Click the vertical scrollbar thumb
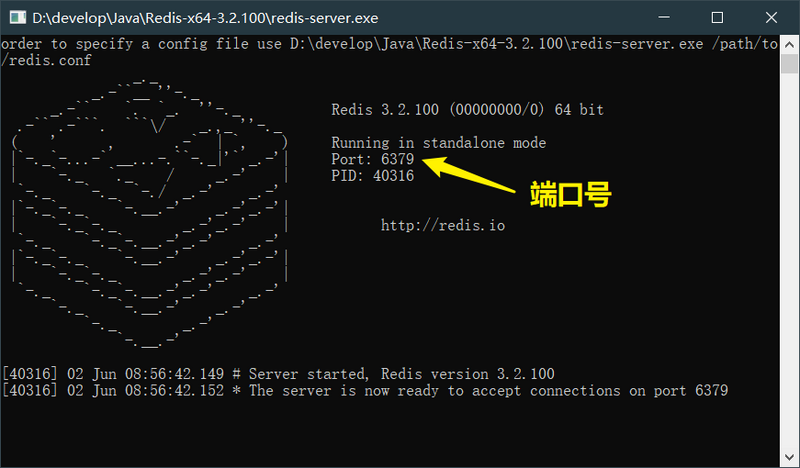 [789, 64]
